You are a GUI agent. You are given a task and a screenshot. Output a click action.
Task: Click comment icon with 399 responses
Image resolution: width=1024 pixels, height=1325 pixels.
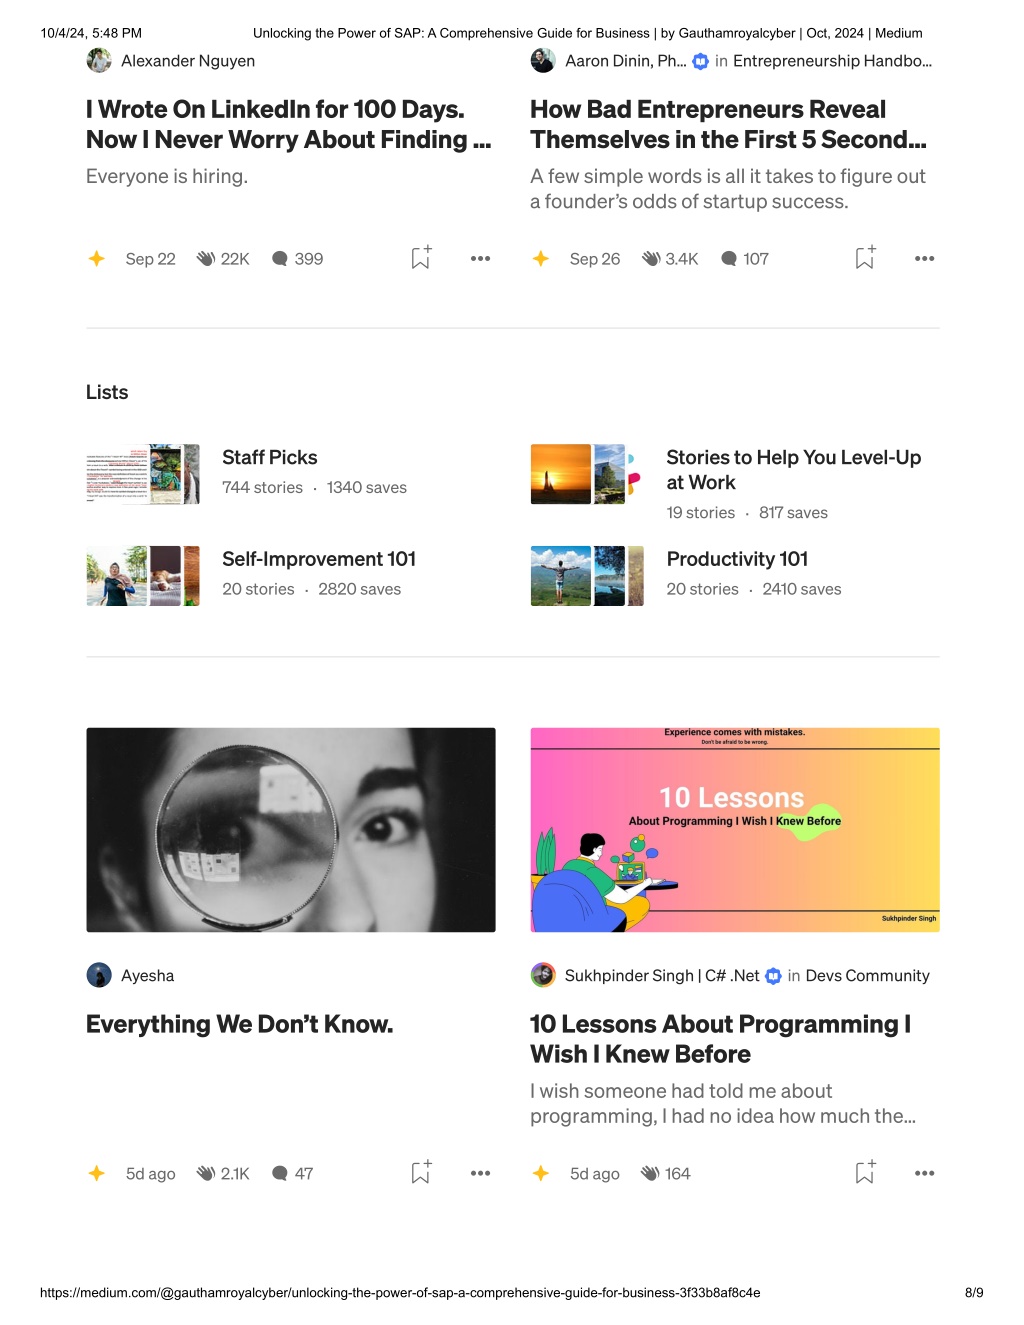tap(280, 258)
